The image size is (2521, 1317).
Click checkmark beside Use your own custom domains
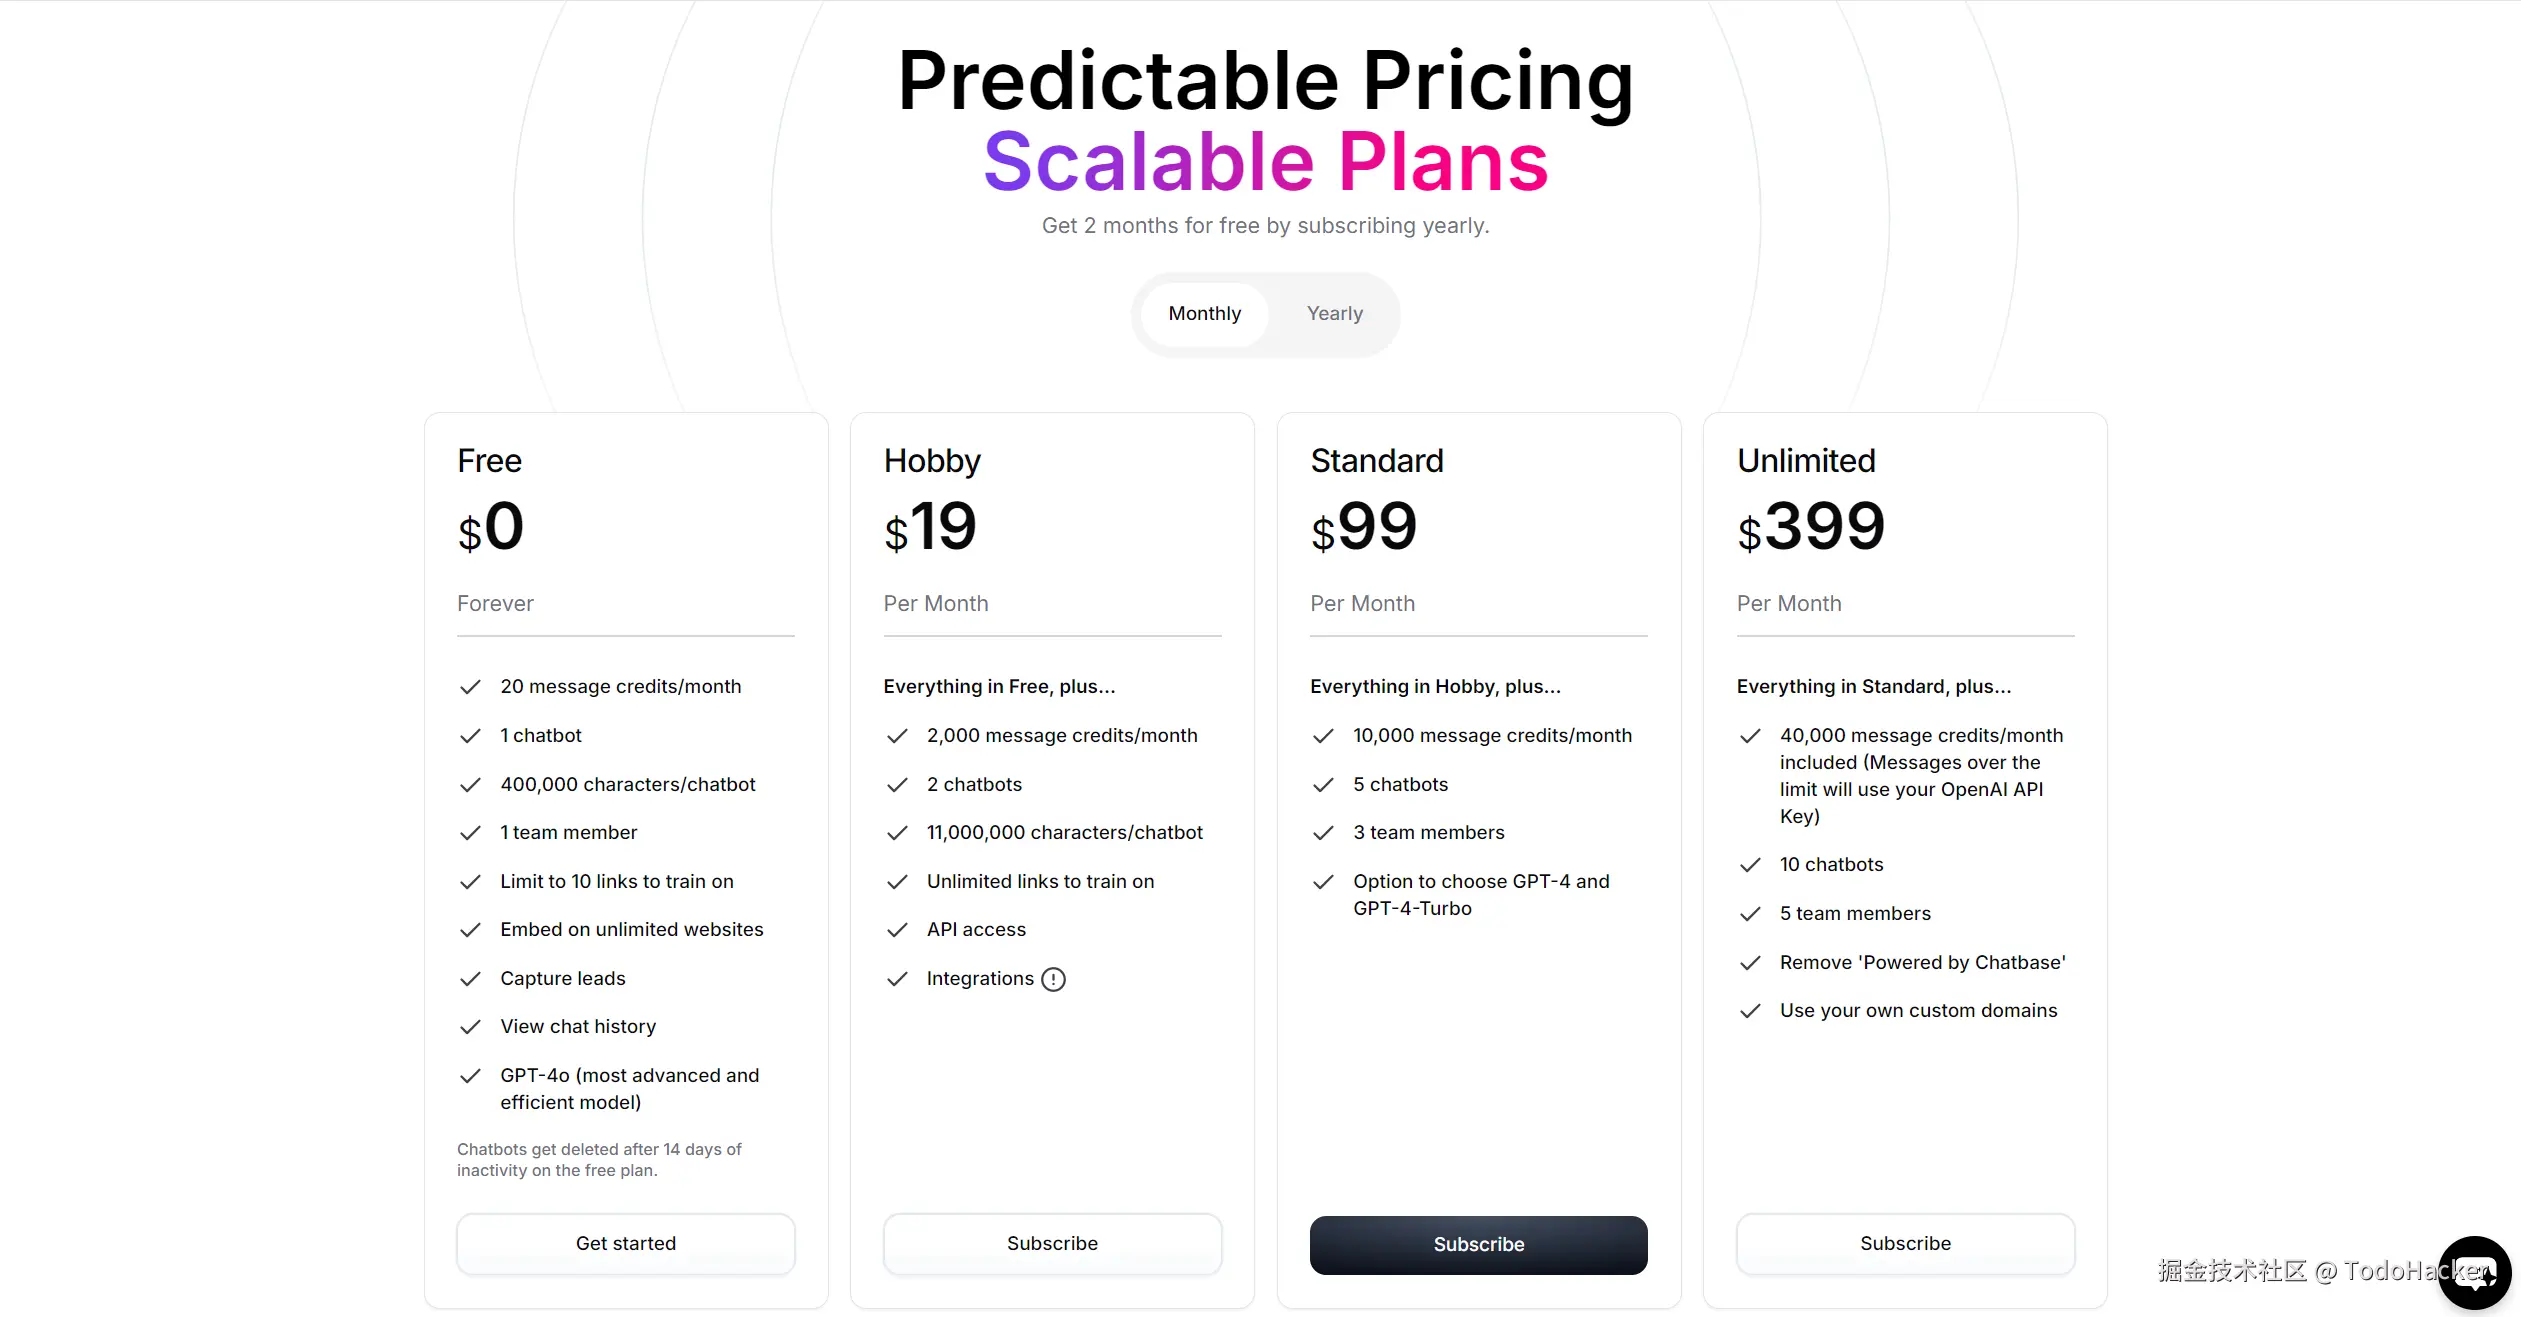tap(1750, 1011)
